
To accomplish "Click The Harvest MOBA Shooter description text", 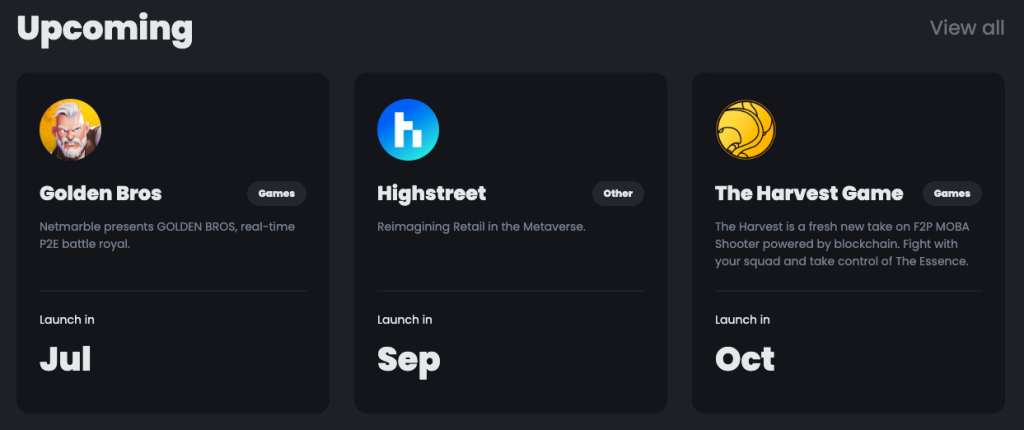I will (x=842, y=244).
